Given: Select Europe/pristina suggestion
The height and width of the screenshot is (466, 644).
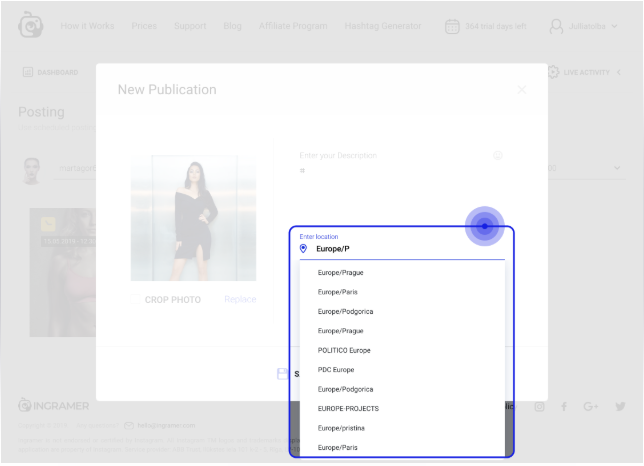Looking at the screenshot, I should [341, 428].
